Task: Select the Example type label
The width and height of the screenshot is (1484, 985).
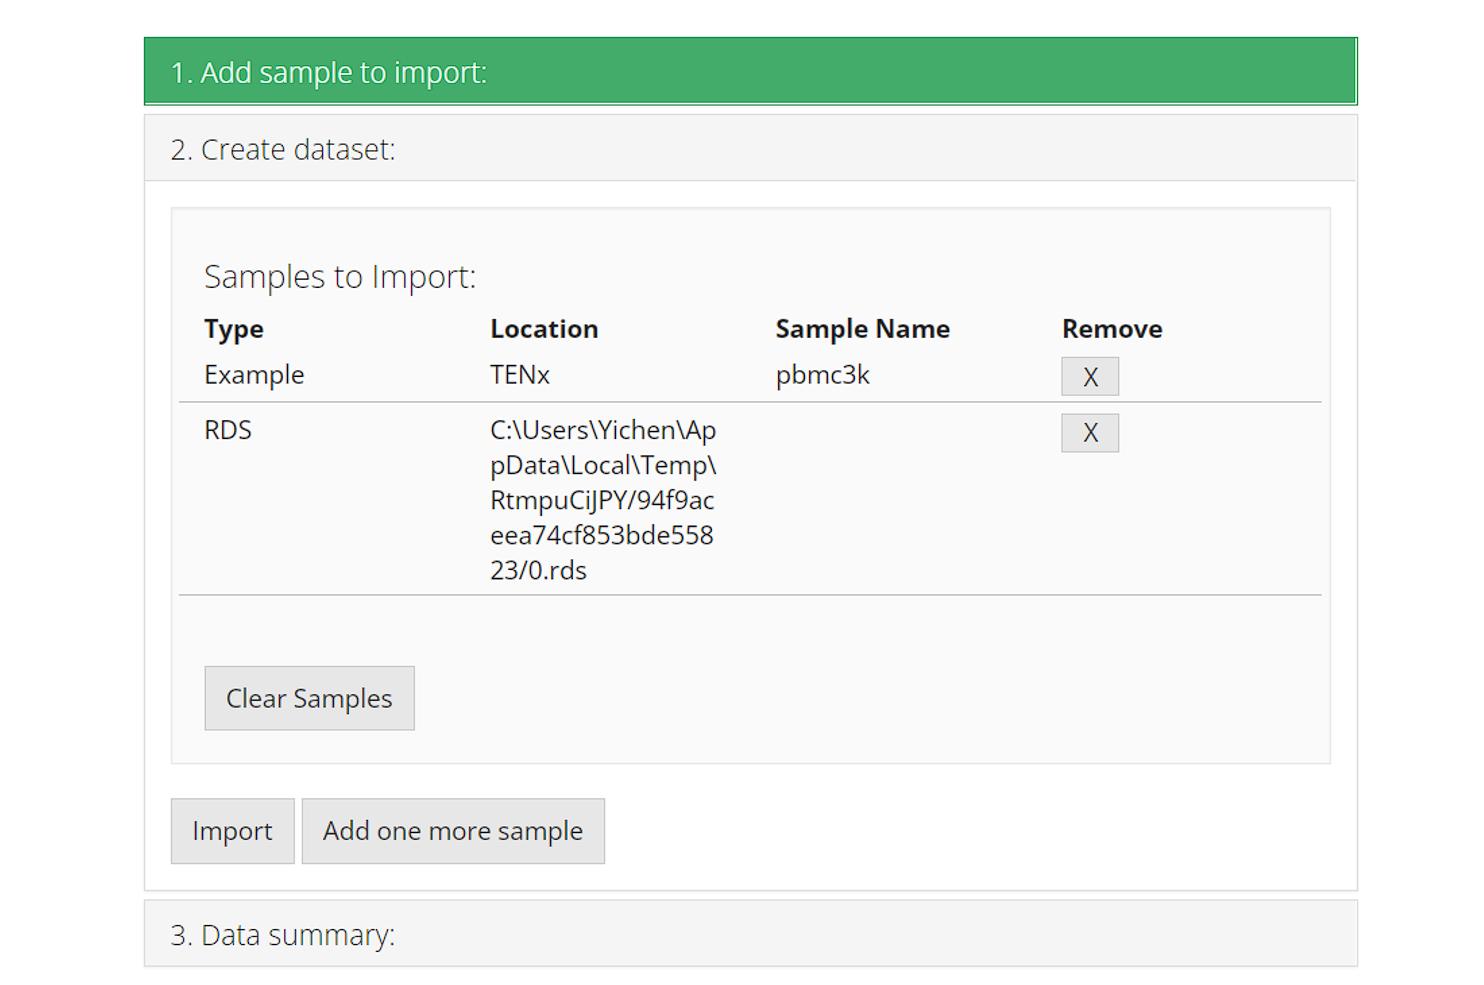Action: coord(254,375)
